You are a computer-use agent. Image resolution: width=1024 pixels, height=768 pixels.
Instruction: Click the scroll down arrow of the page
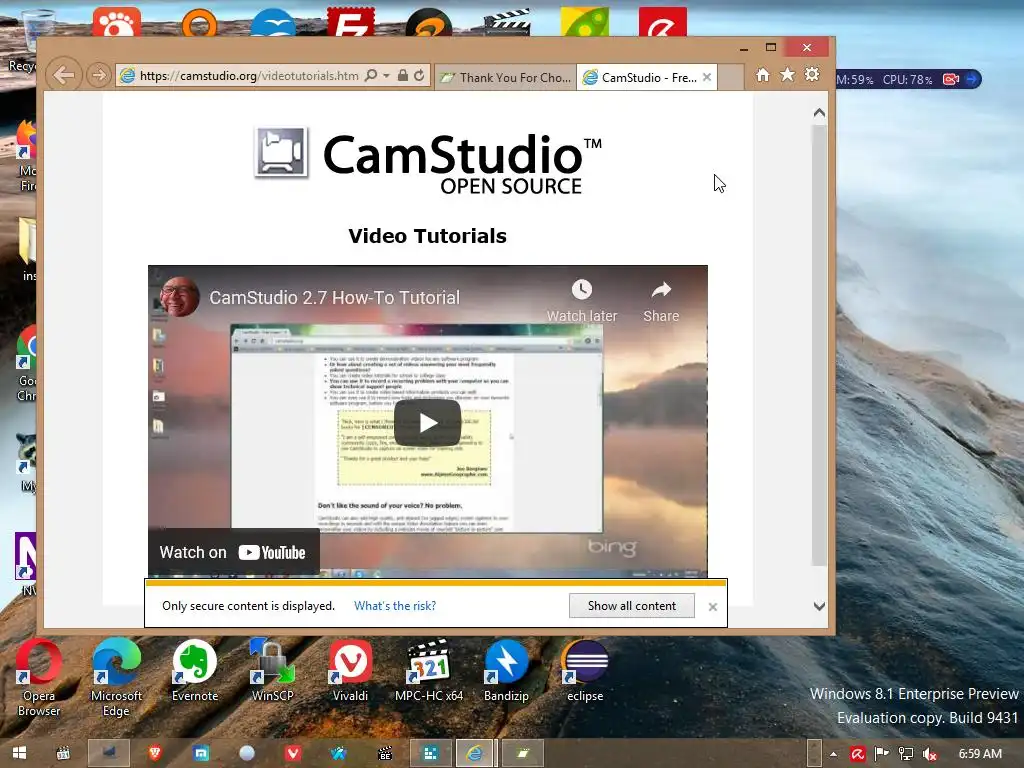[819, 606]
